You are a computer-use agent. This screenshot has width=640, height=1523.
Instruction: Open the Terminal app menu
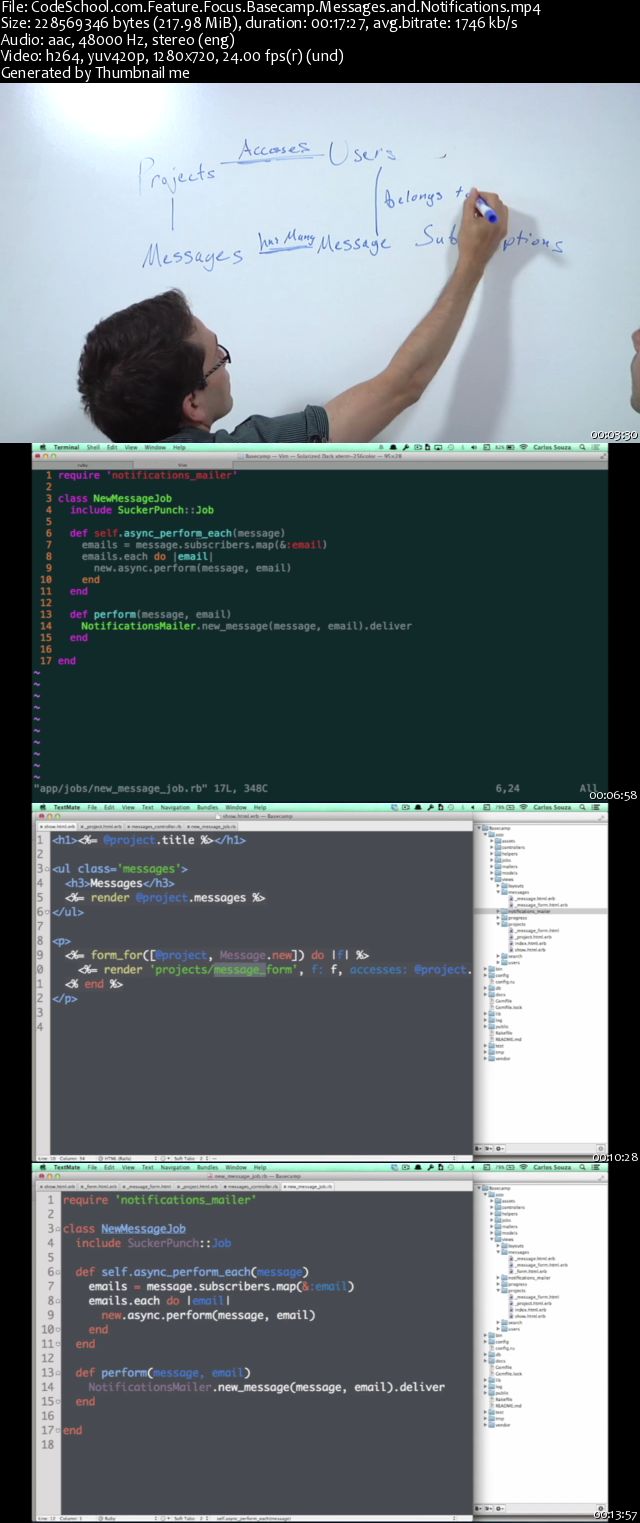click(x=66, y=447)
